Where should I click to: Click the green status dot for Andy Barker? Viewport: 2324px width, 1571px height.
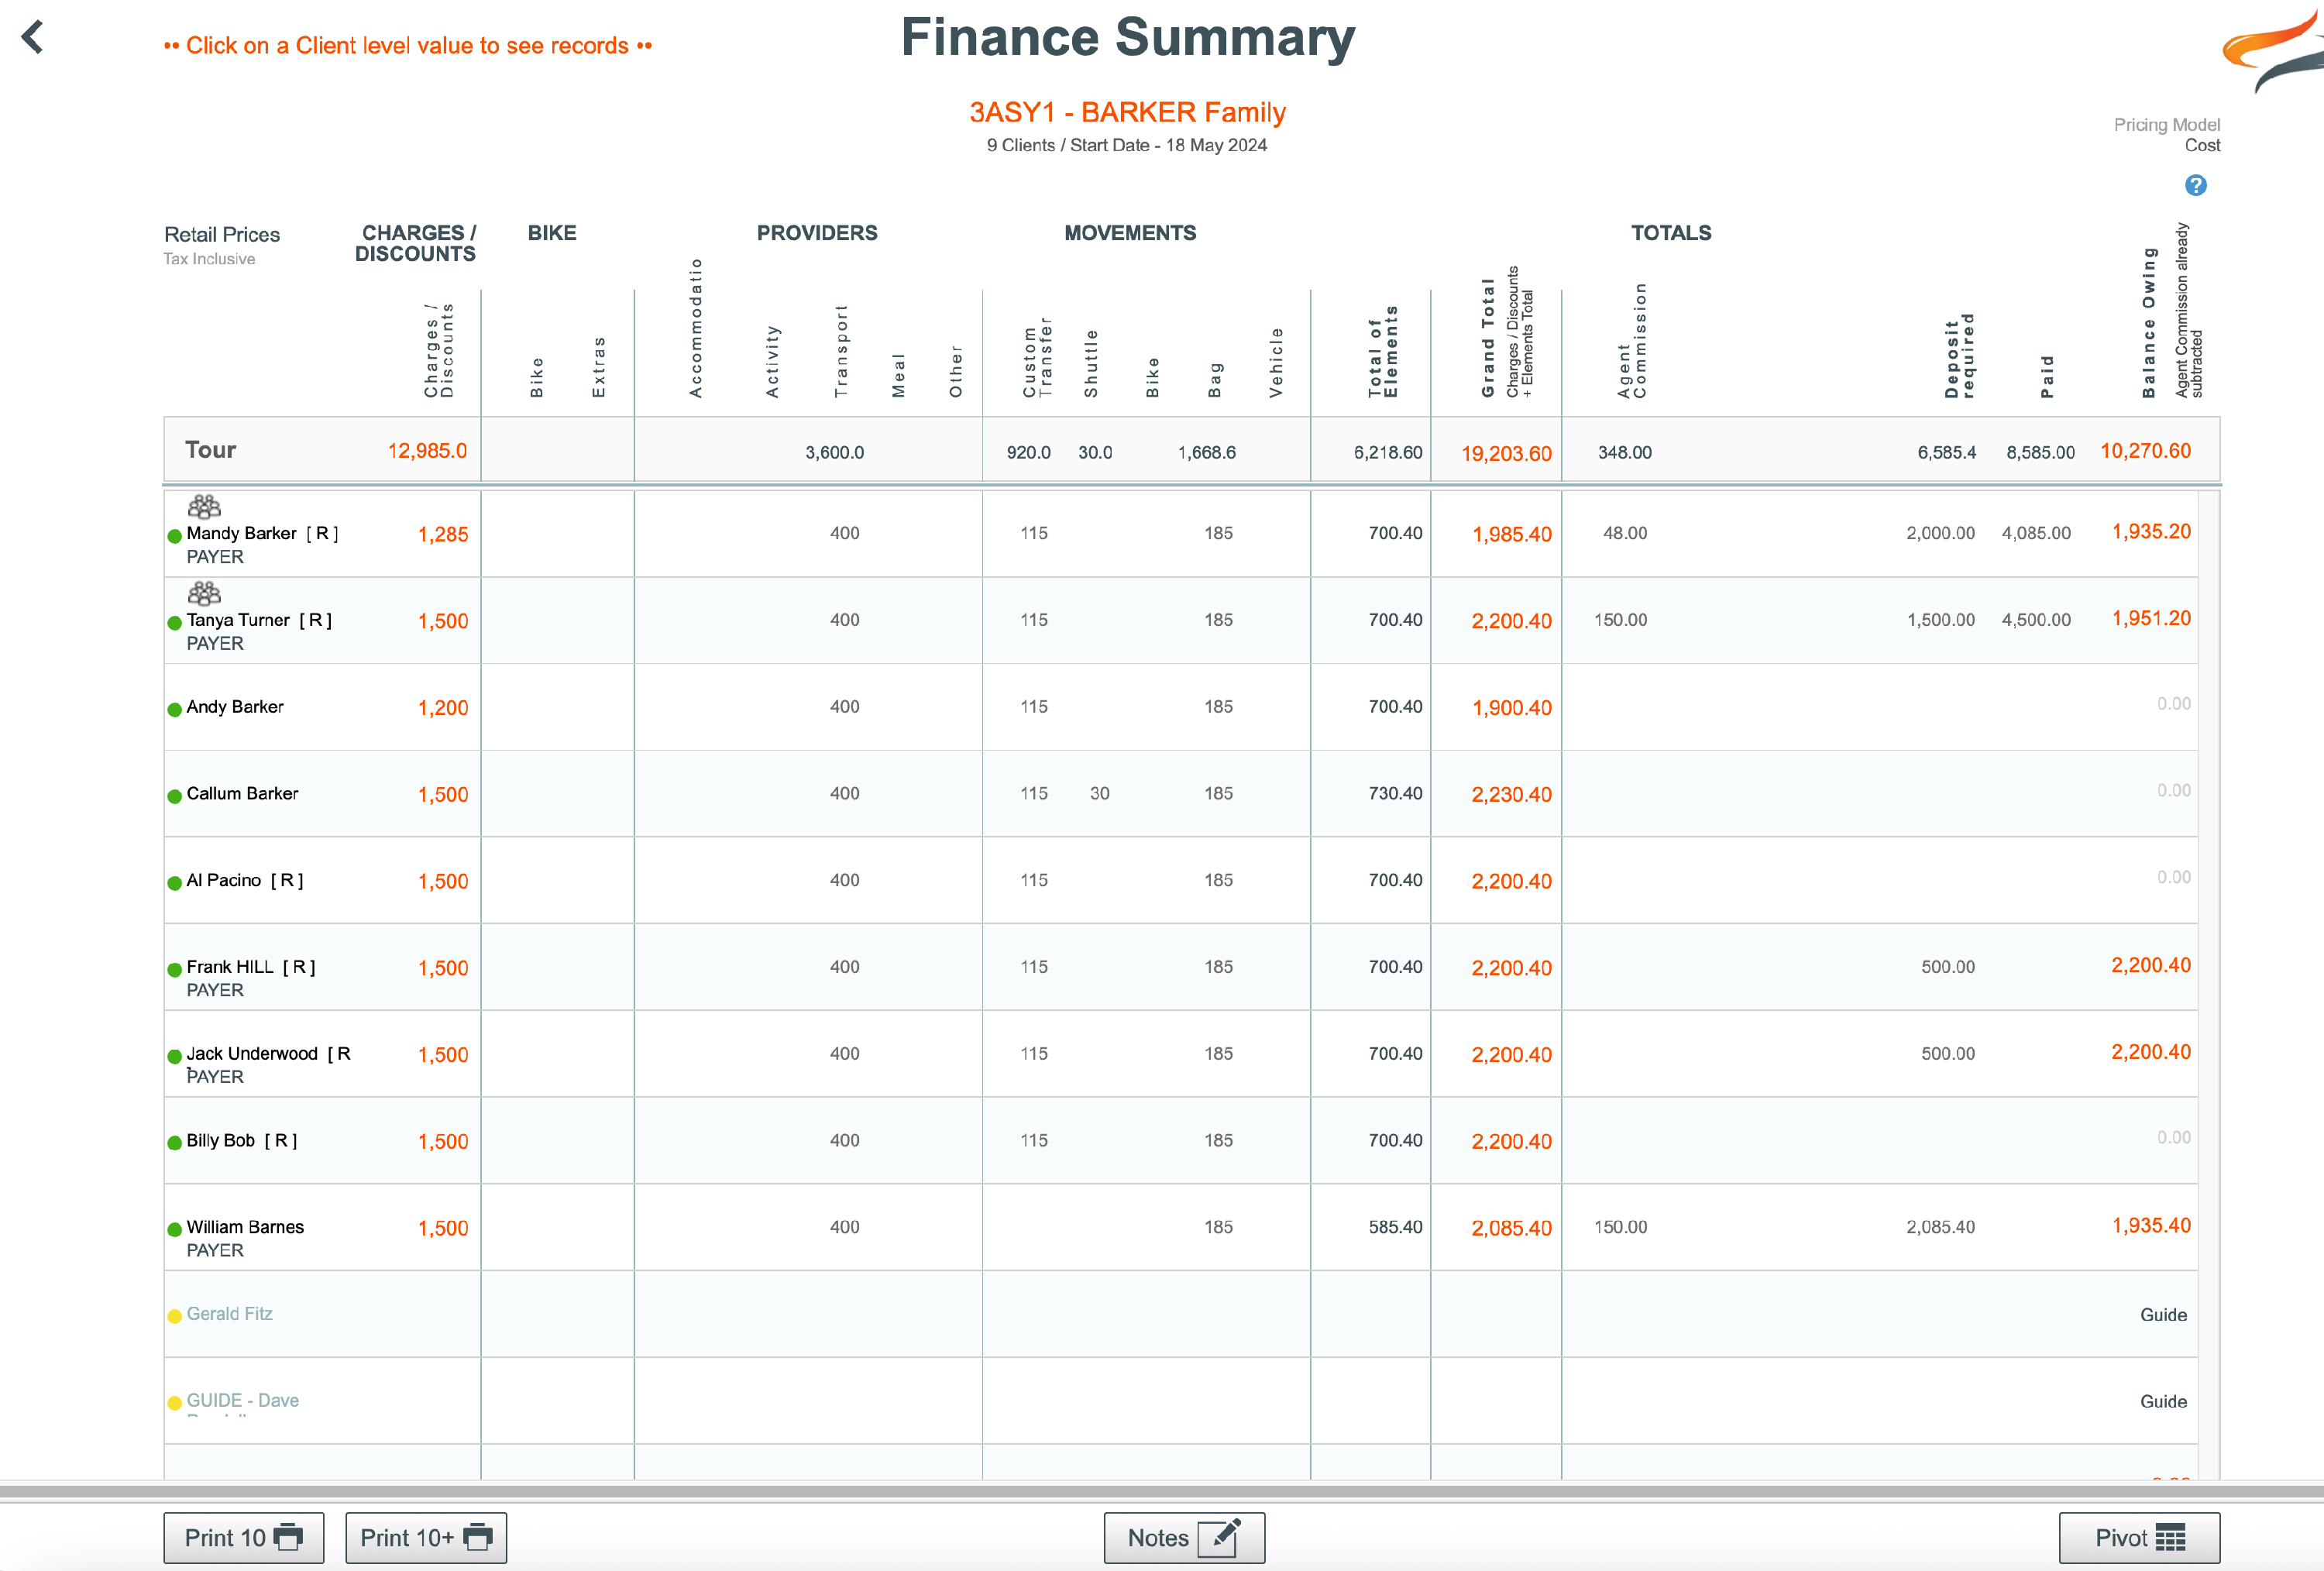[x=175, y=709]
